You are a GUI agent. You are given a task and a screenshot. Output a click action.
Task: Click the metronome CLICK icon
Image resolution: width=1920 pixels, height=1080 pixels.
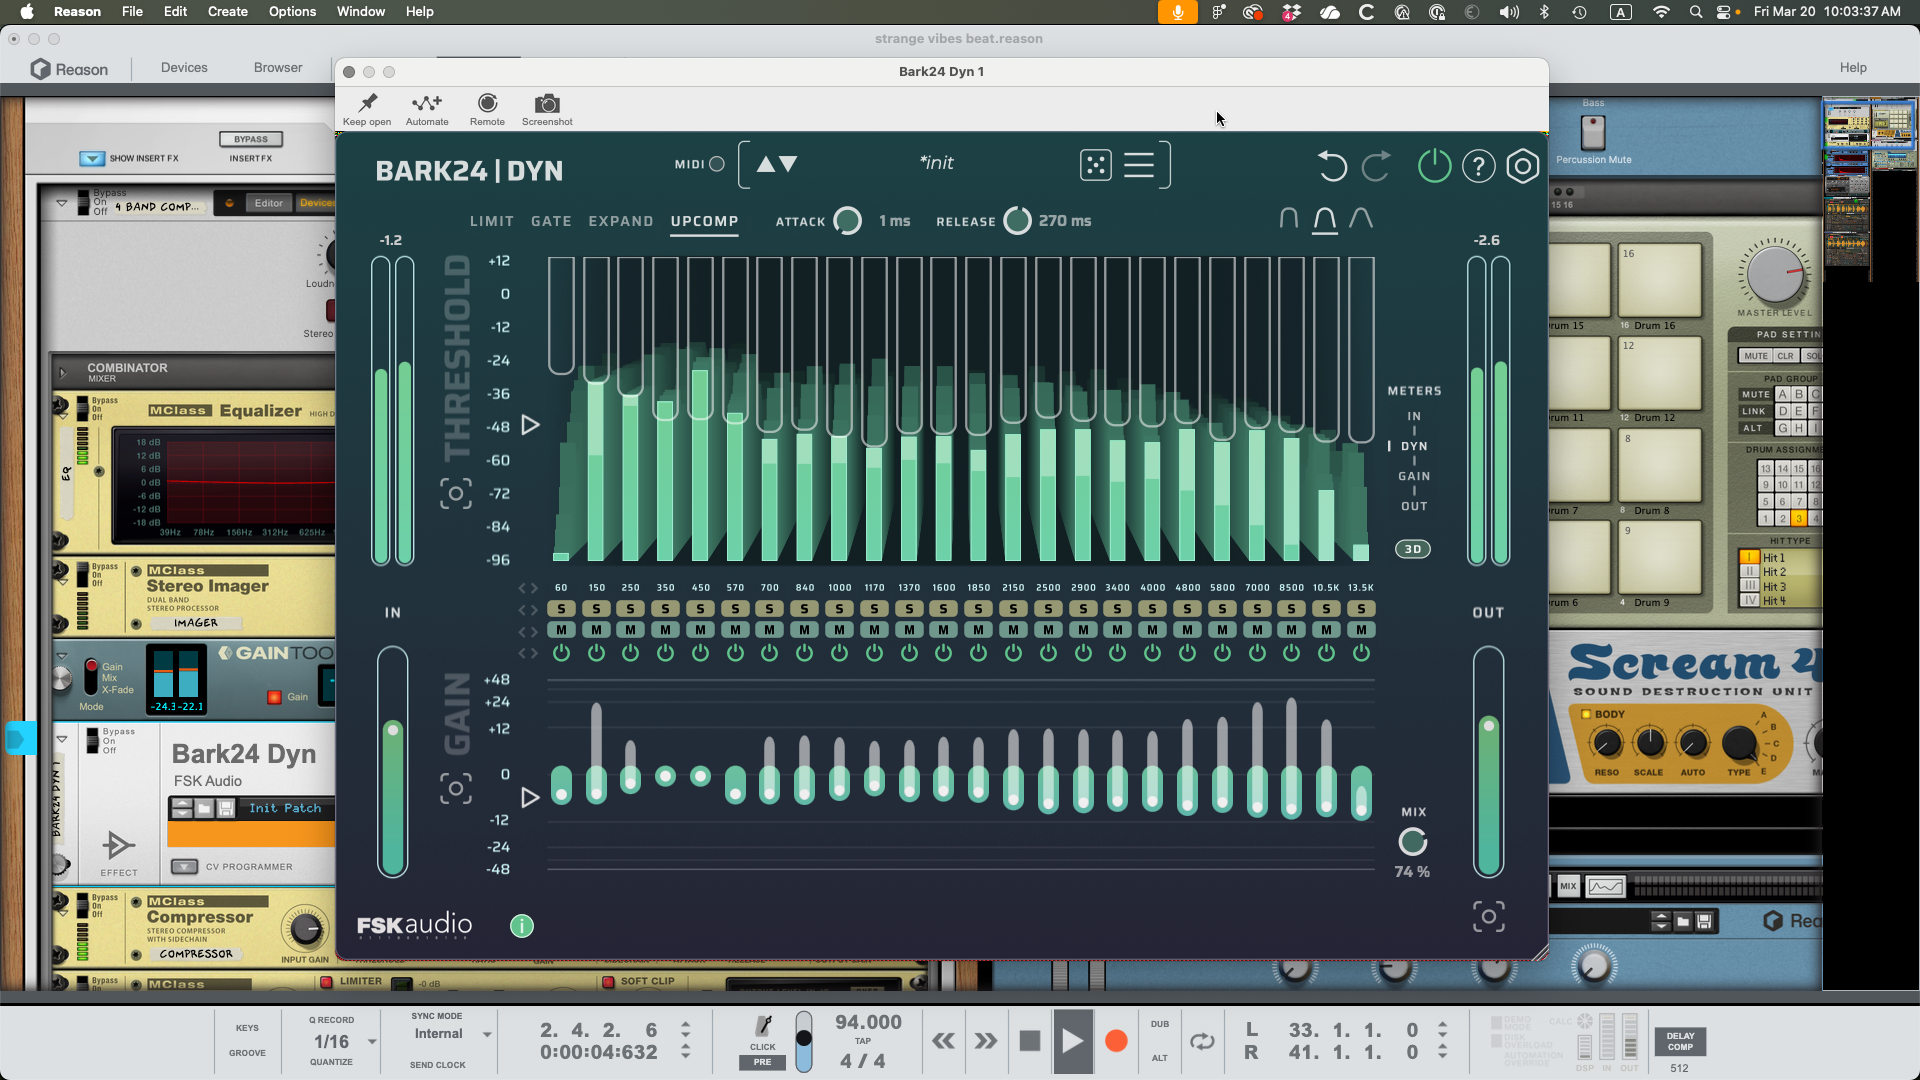click(763, 1026)
